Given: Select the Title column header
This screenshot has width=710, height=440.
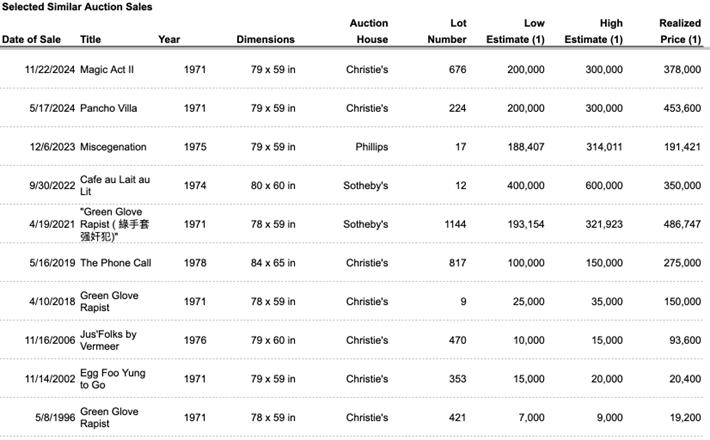Looking at the screenshot, I should [90, 40].
